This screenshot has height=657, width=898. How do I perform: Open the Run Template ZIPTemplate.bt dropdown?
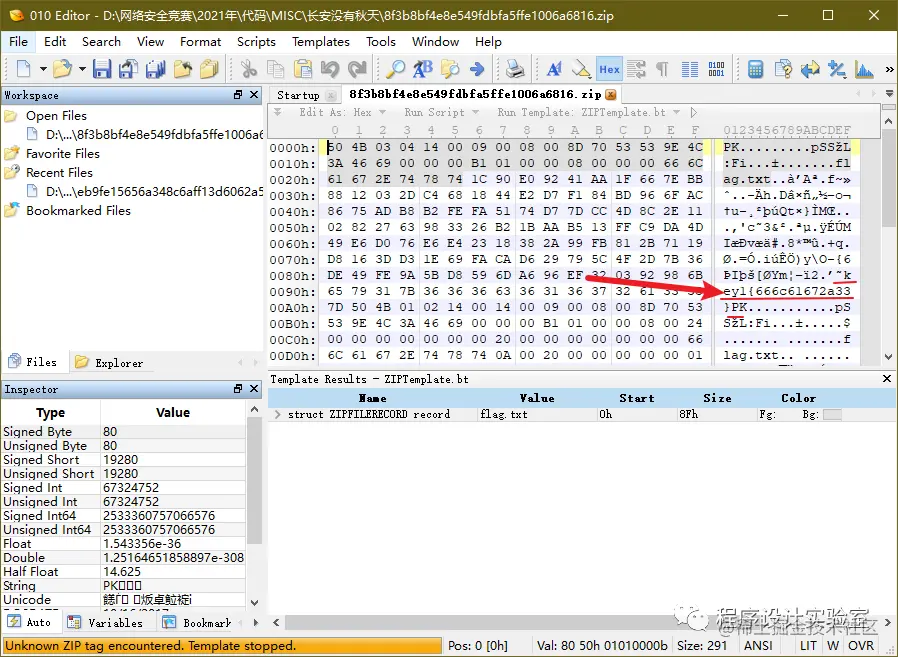pos(589,112)
